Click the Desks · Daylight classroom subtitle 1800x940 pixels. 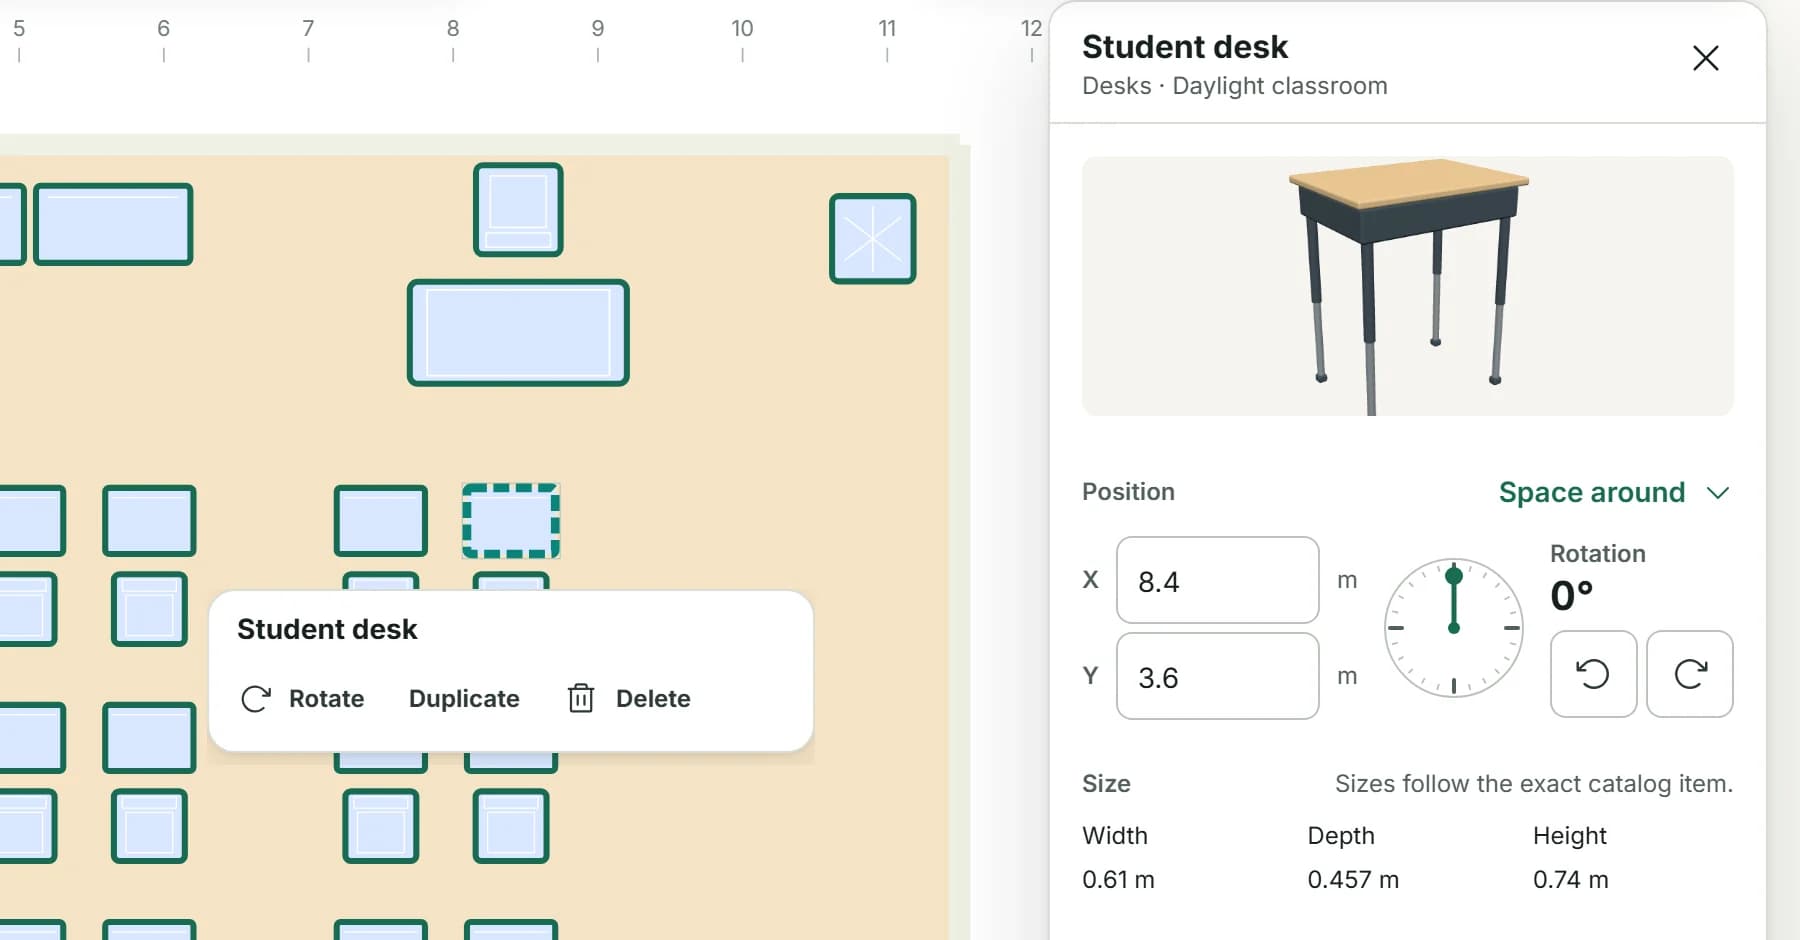pyautogui.click(x=1234, y=86)
